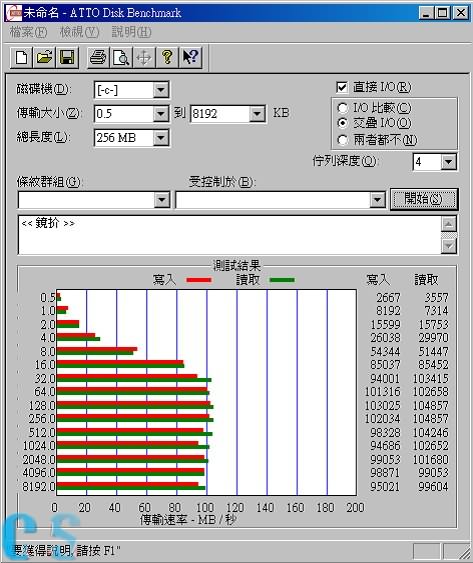
Task: Click the write value 103025
Action: pos(382,406)
